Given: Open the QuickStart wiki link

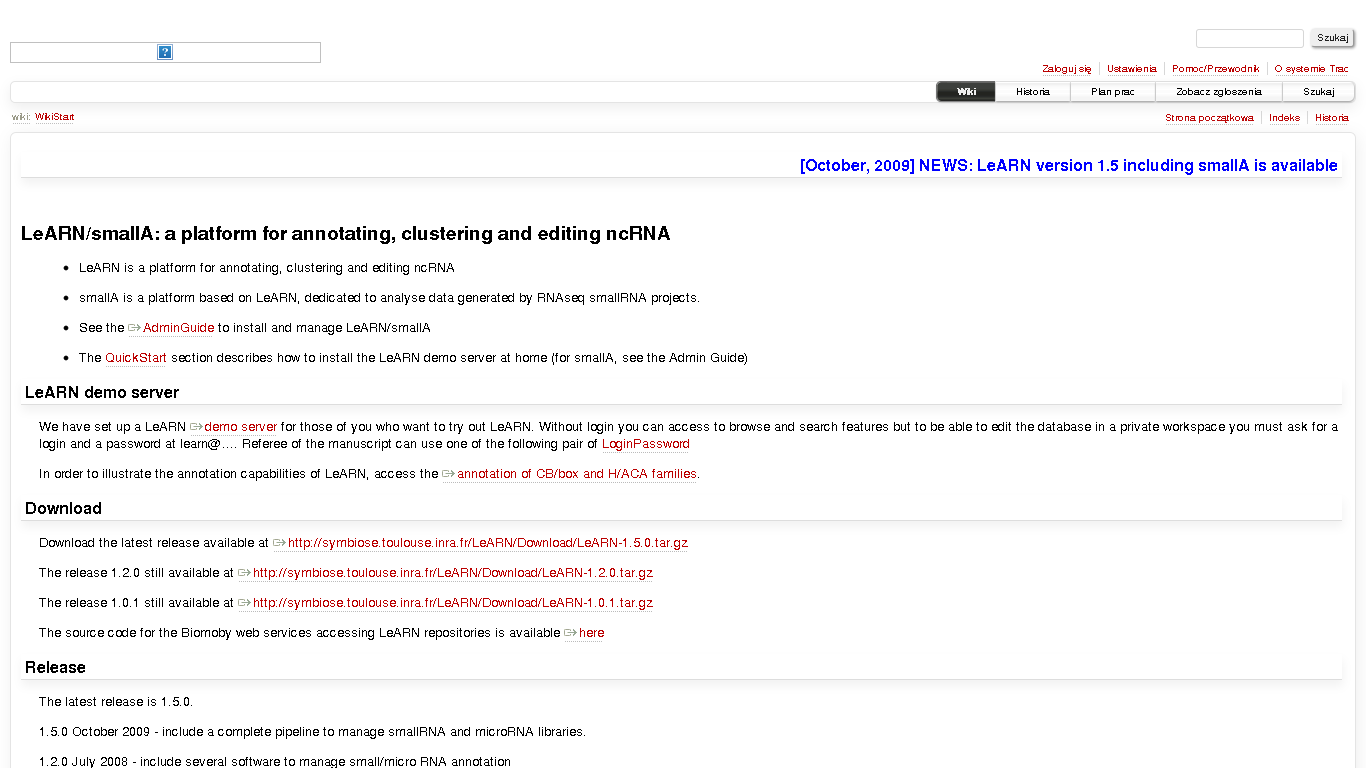Looking at the screenshot, I should (x=136, y=358).
